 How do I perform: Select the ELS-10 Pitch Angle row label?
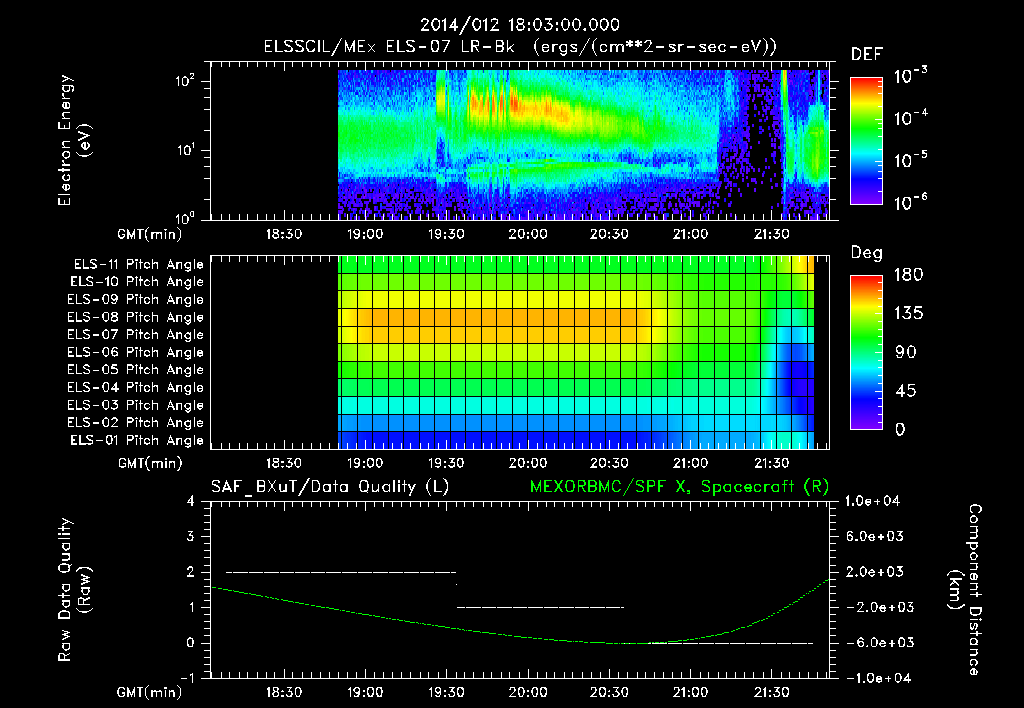(137, 282)
